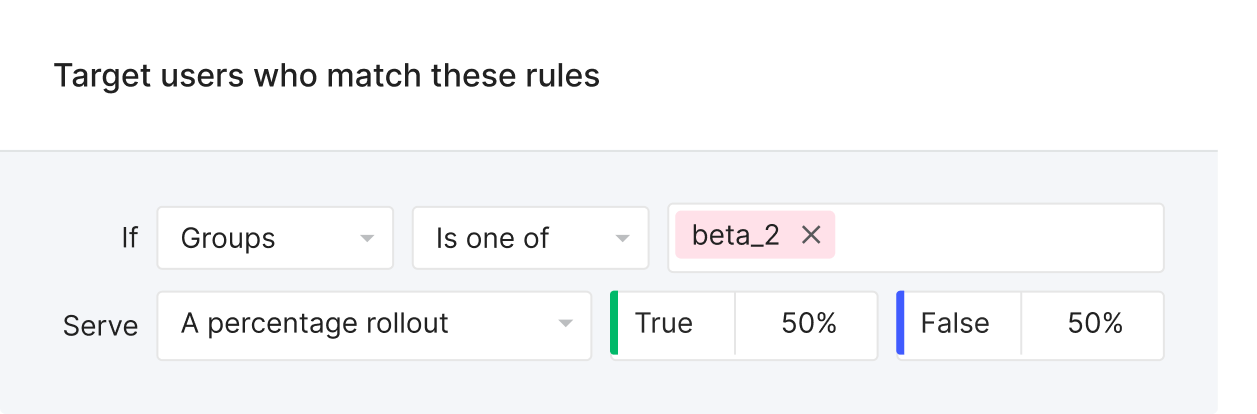The width and height of the screenshot is (1257, 414).
Task: Click the True variation label
Action: (x=664, y=324)
